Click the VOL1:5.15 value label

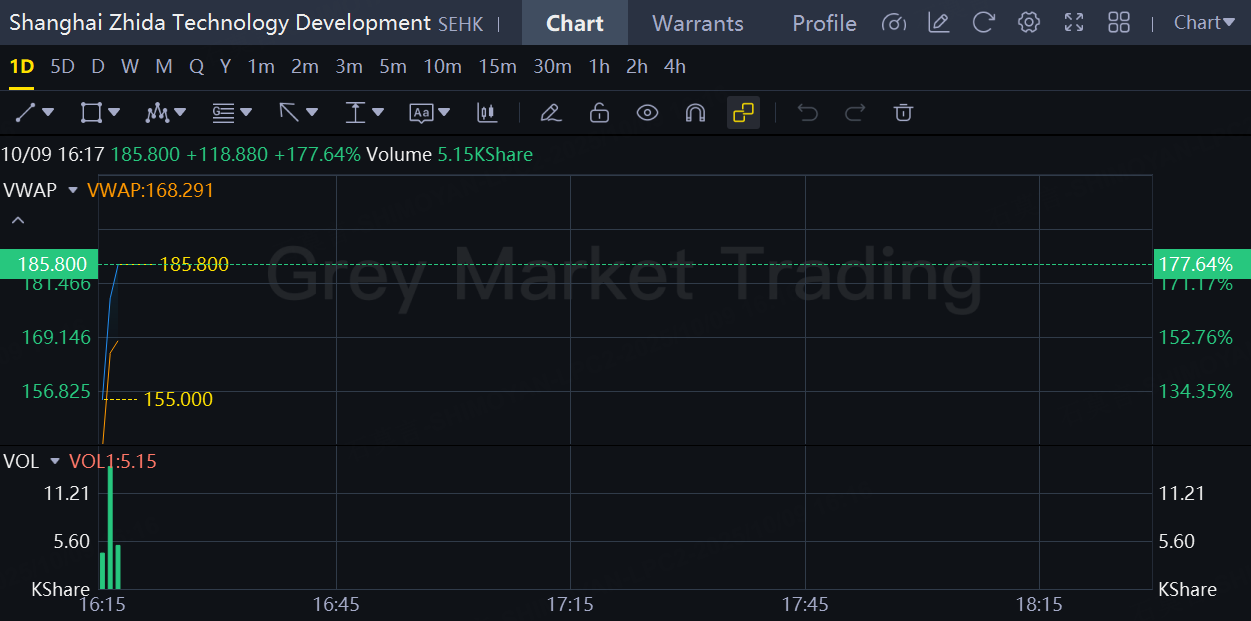(113, 461)
